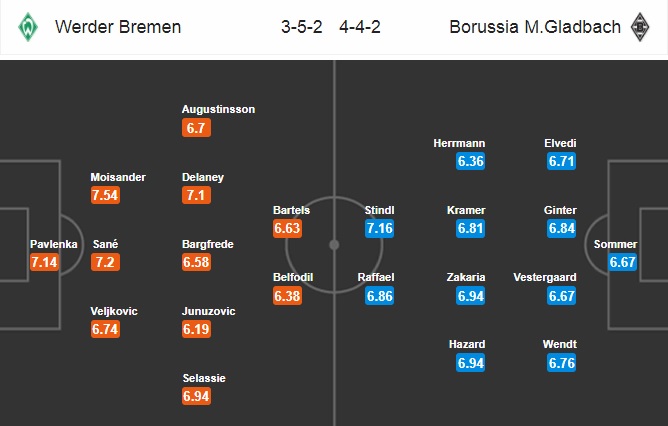Select Selassie's 6.94 rating badge

(x=197, y=397)
